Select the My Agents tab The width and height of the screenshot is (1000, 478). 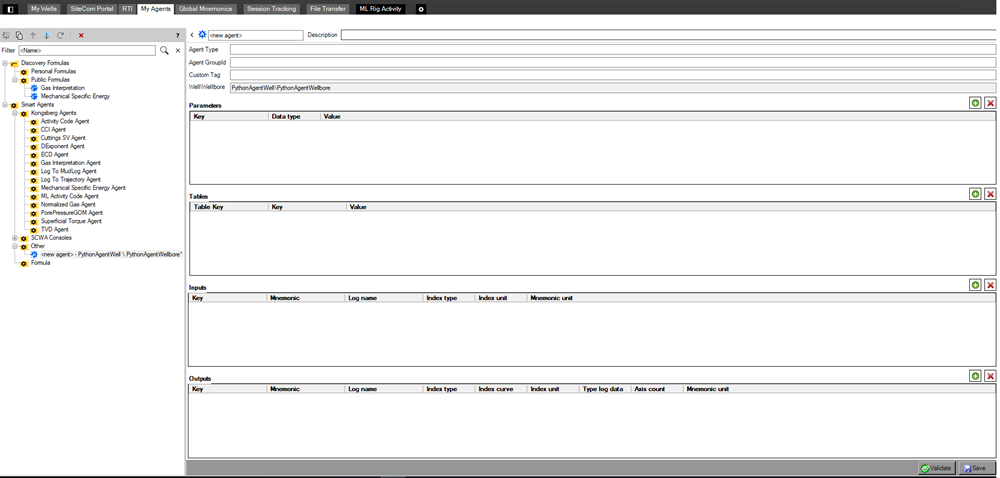(x=156, y=9)
